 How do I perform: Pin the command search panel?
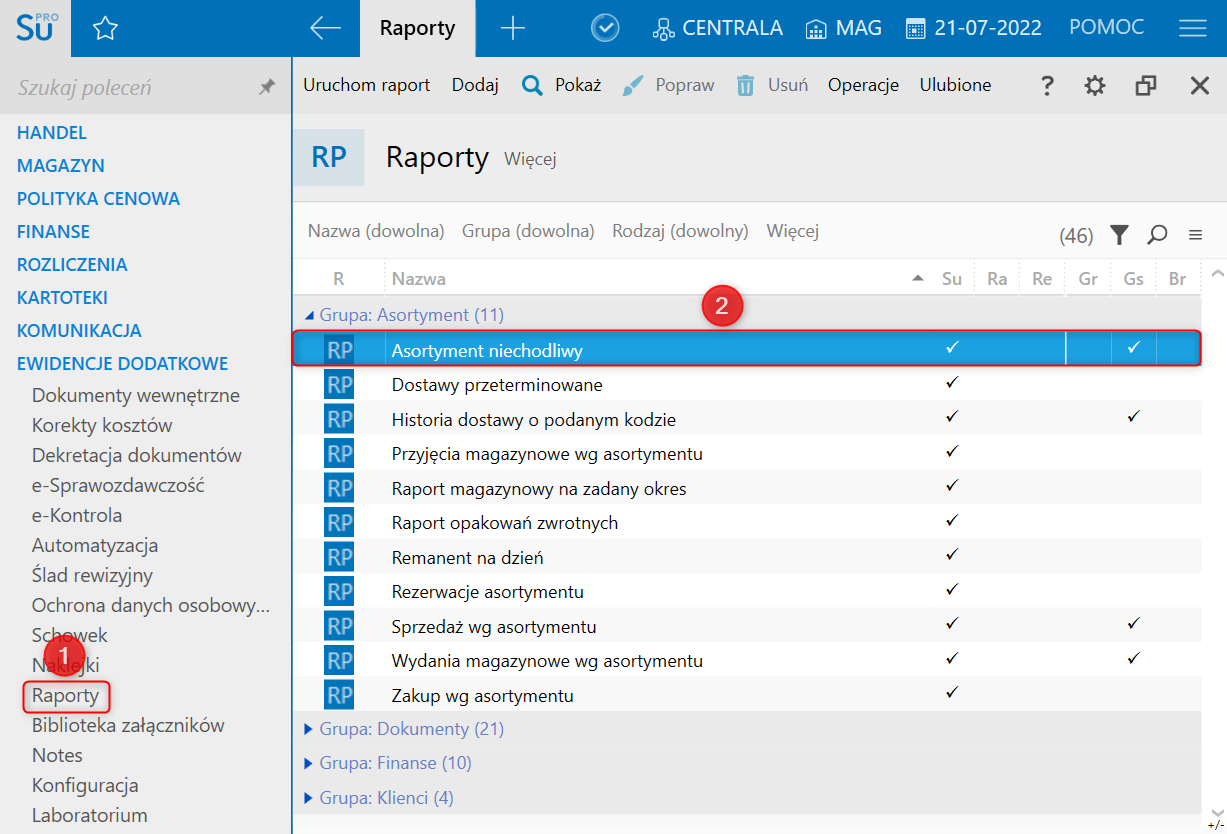coord(266,88)
